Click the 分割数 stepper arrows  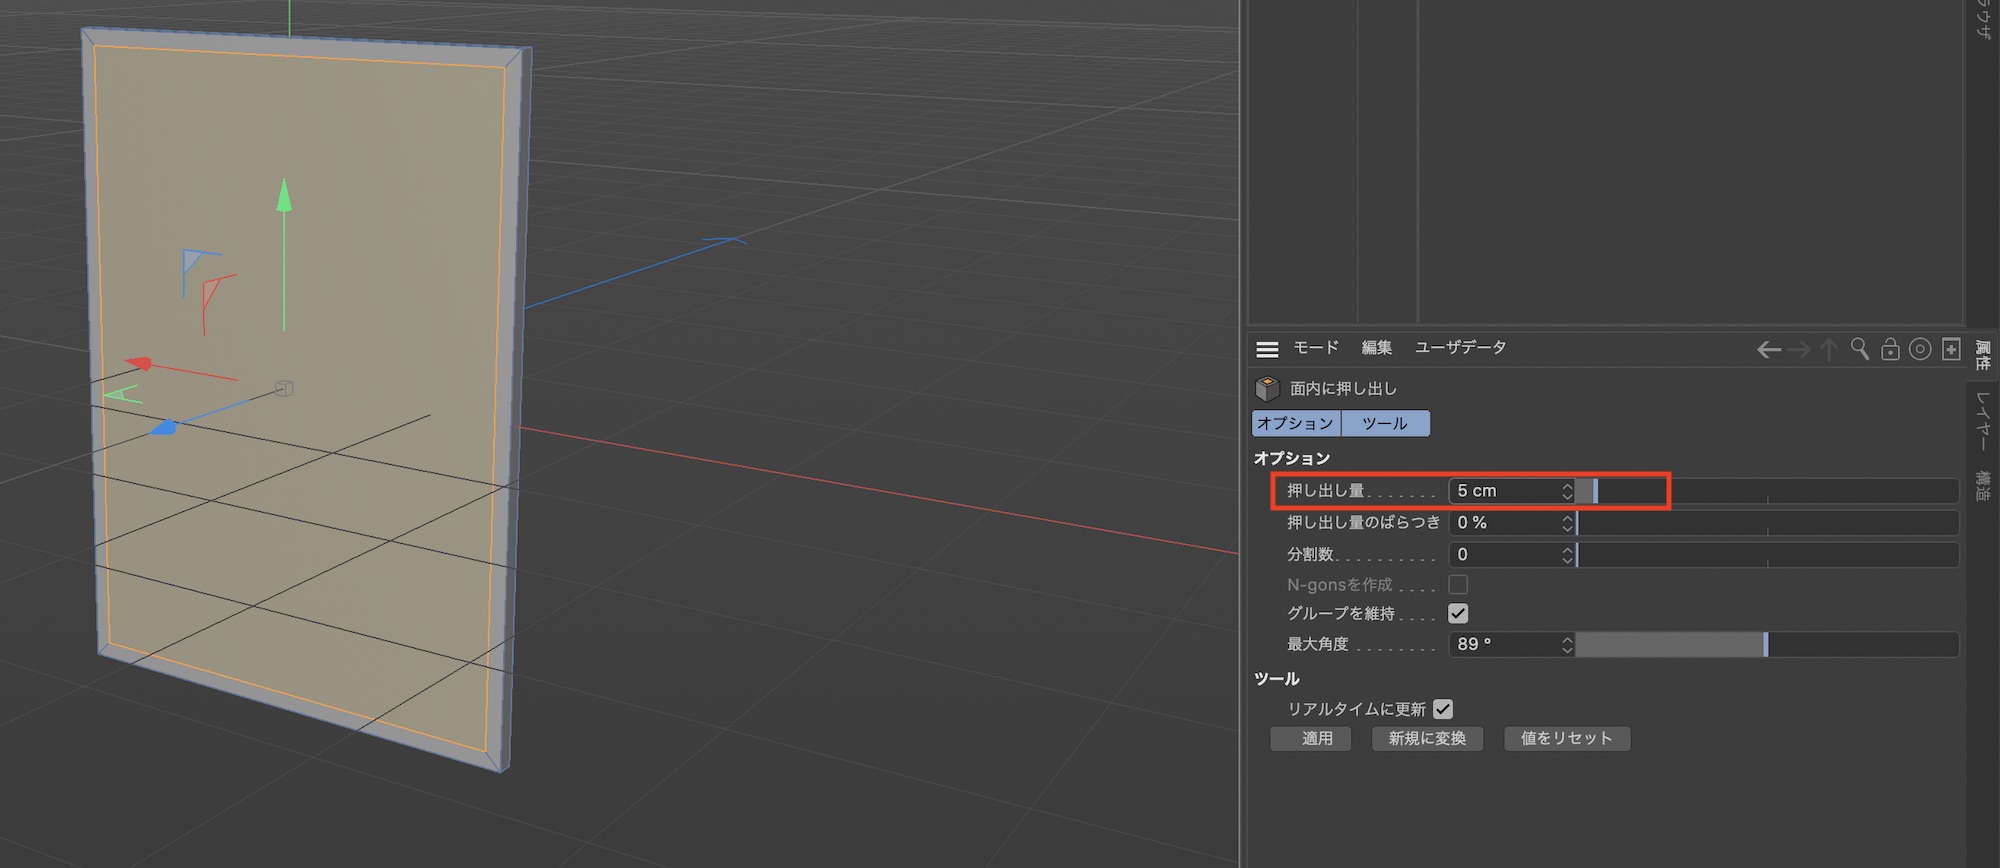click(1567, 555)
